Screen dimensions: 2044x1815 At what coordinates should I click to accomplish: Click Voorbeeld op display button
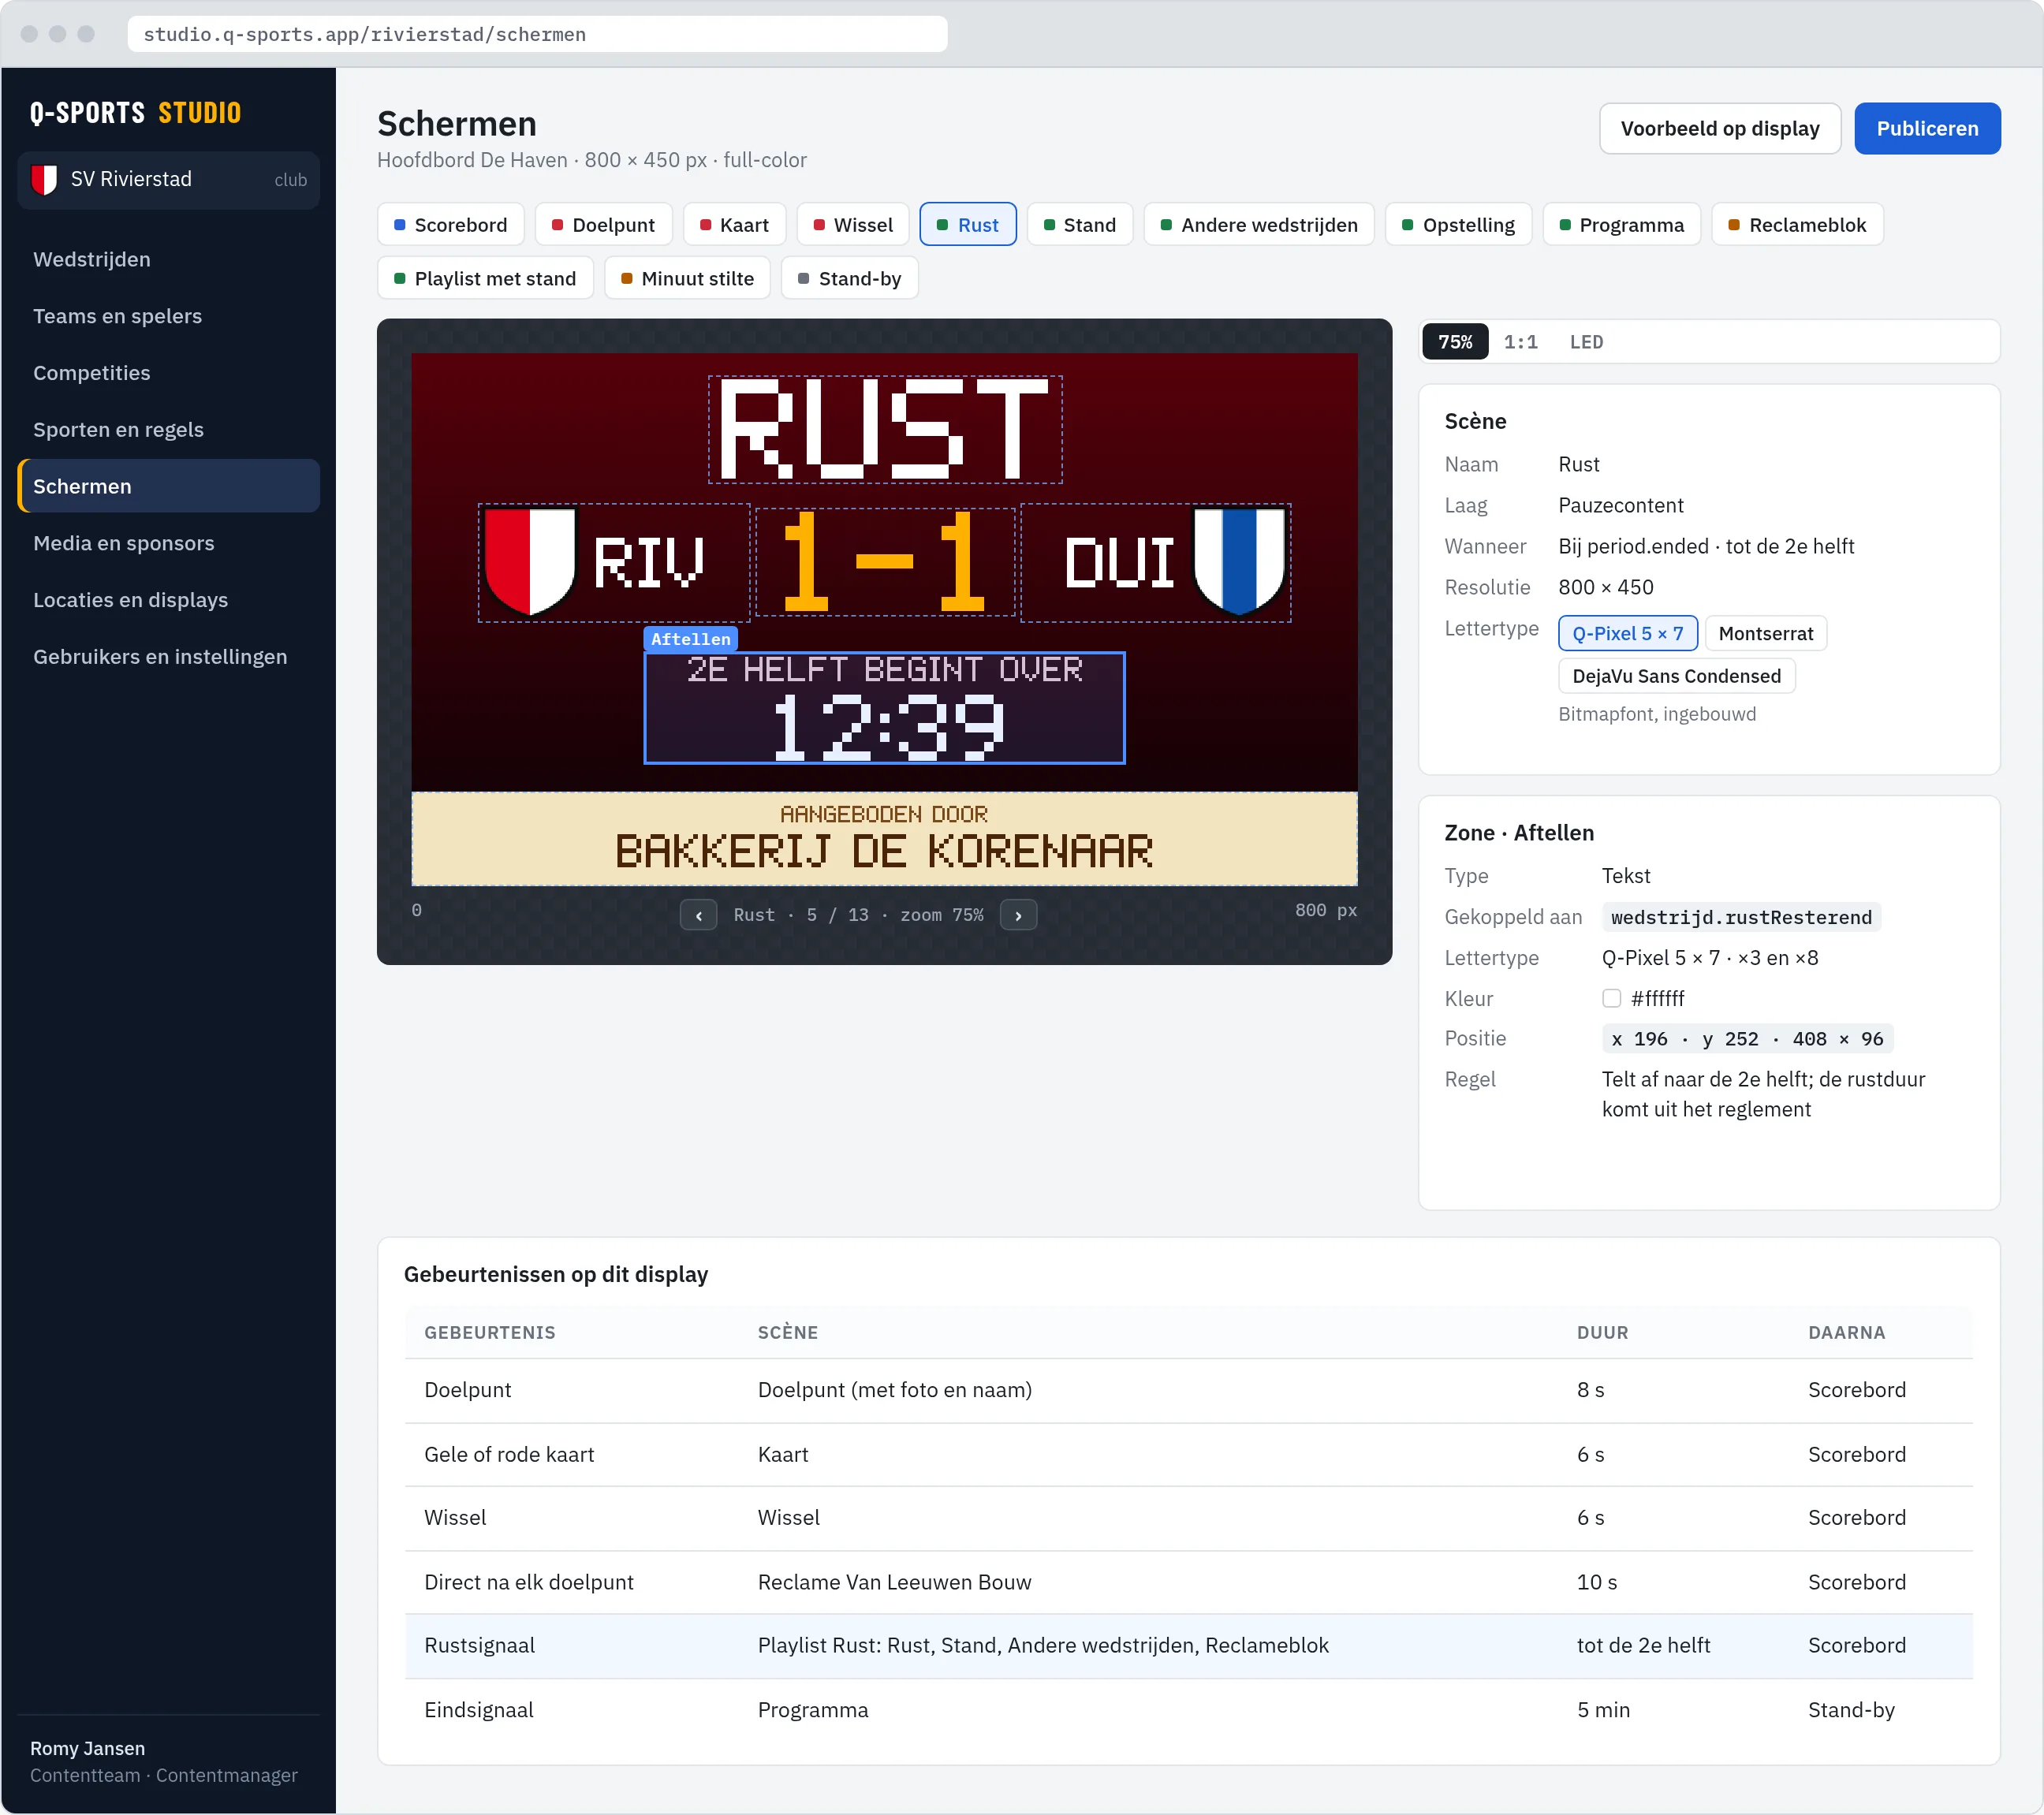(1719, 128)
